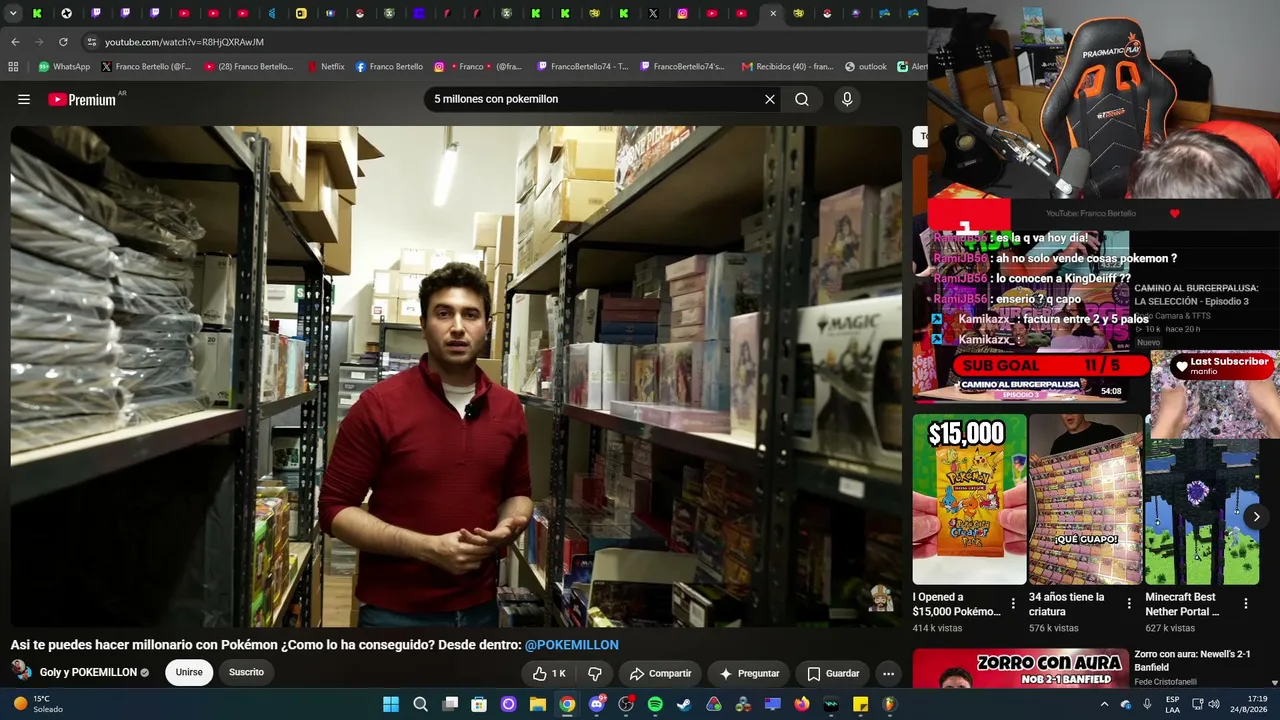Open options for the 'I Opened a $15,000 Pokémon' short
Screen dimensions: 1280x720
click(x=1013, y=603)
